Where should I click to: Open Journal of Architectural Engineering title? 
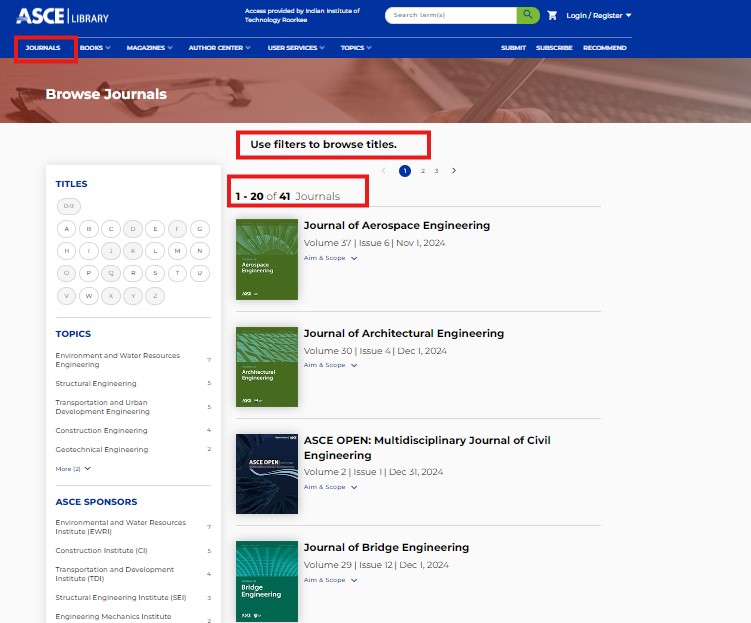(x=403, y=333)
